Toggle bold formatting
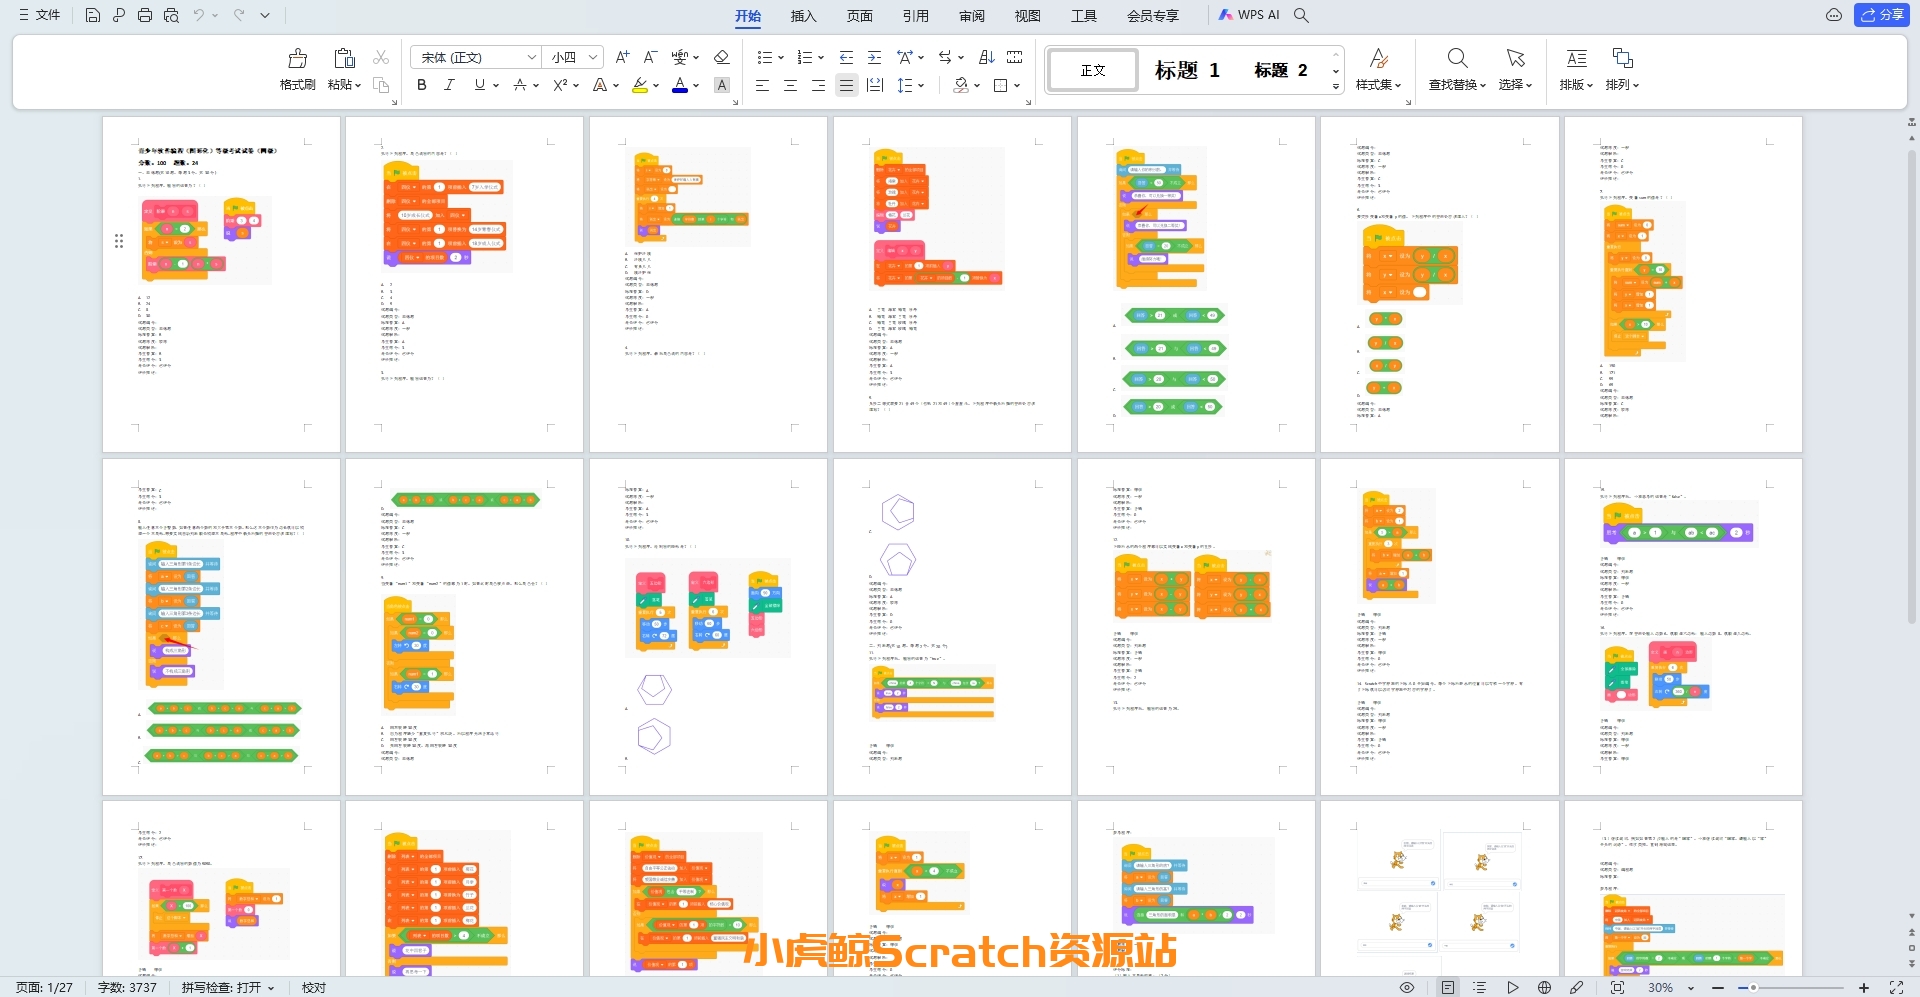The width and height of the screenshot is (1920, 997). click(x=422, y=85)
